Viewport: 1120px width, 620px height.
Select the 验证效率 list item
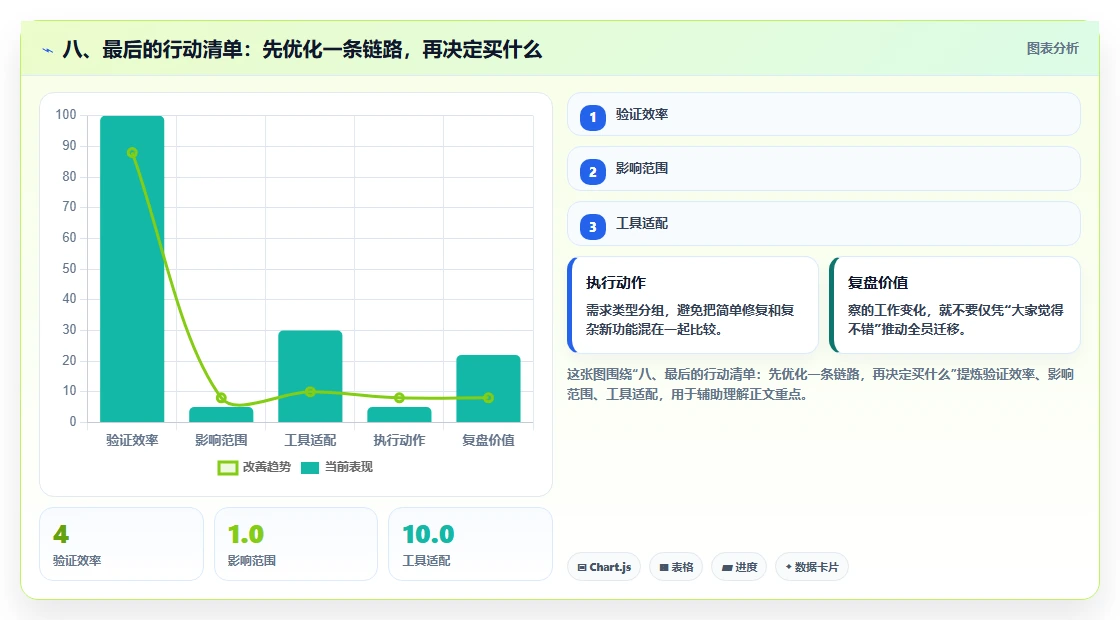(x=824, y=114)
